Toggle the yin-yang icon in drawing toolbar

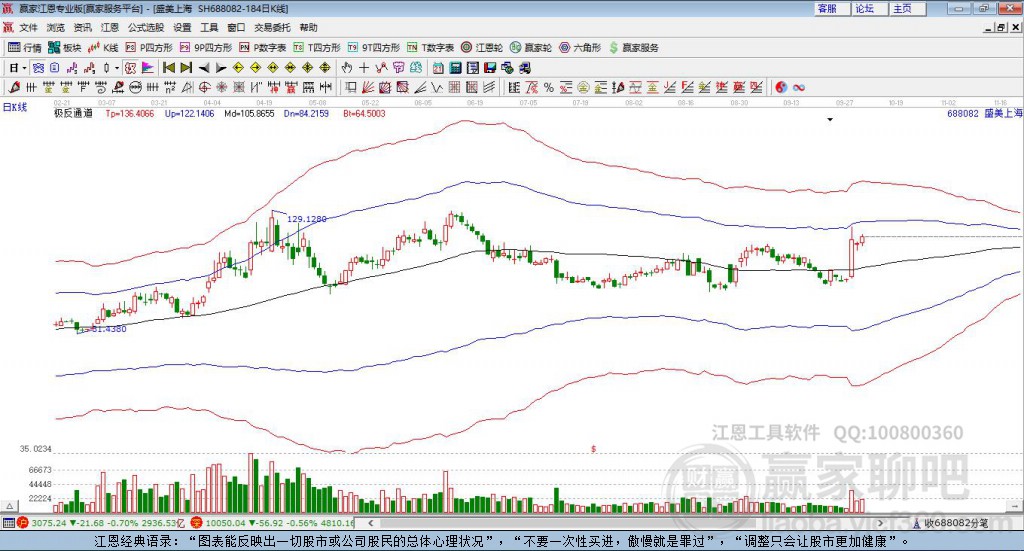781,87
